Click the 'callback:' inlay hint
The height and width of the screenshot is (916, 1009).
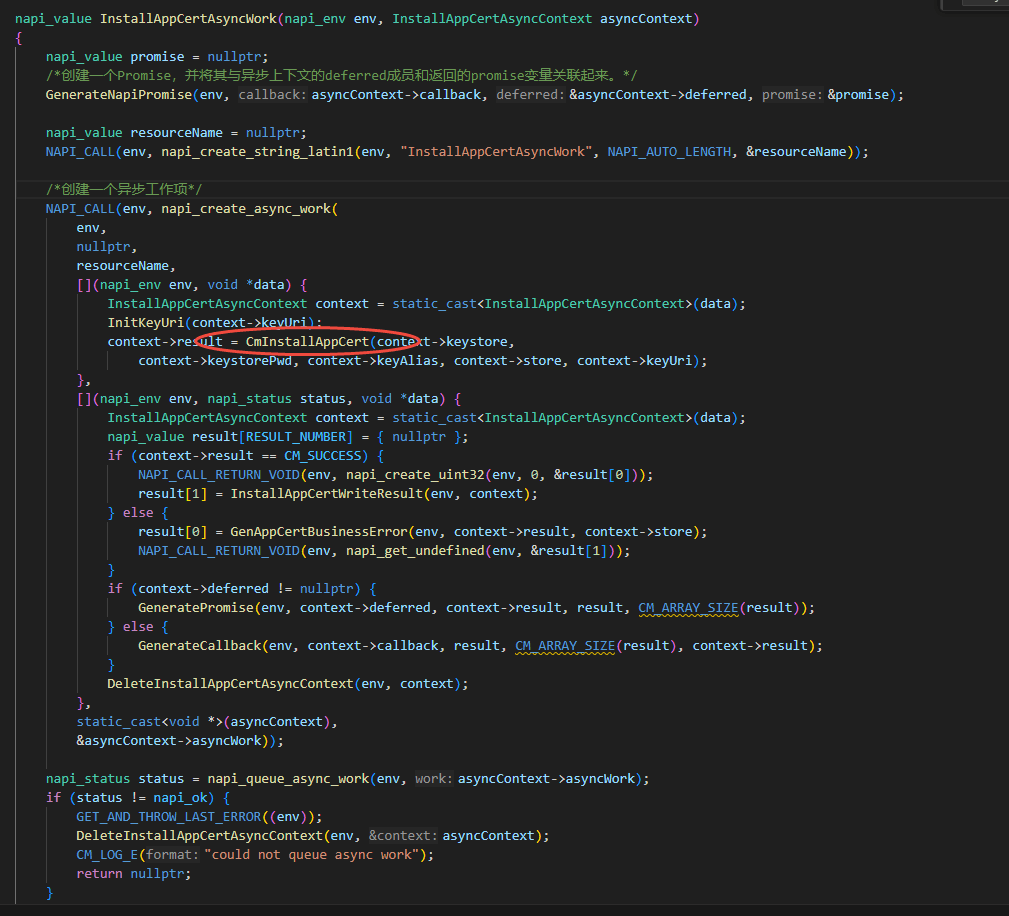(x=273, y=95)
